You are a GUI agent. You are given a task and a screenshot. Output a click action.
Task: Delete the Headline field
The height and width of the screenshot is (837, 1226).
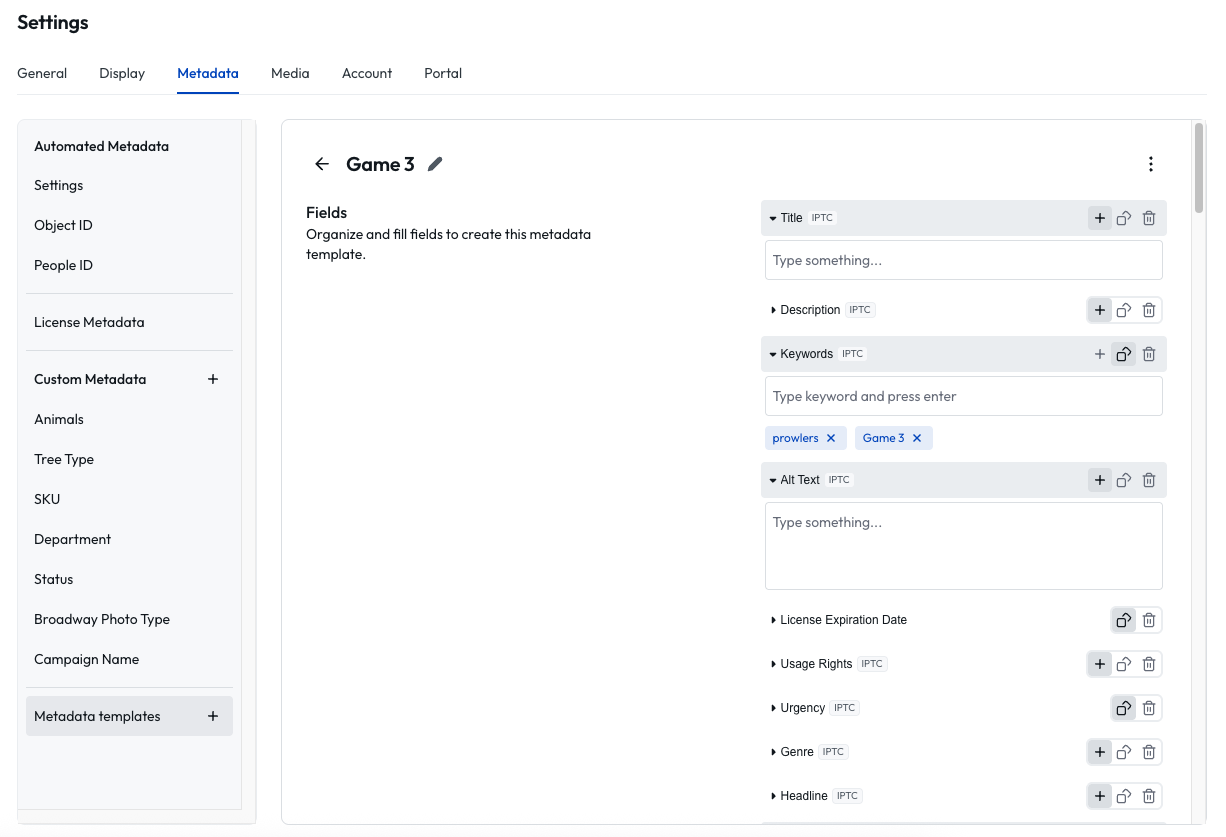pos(1149,796)
